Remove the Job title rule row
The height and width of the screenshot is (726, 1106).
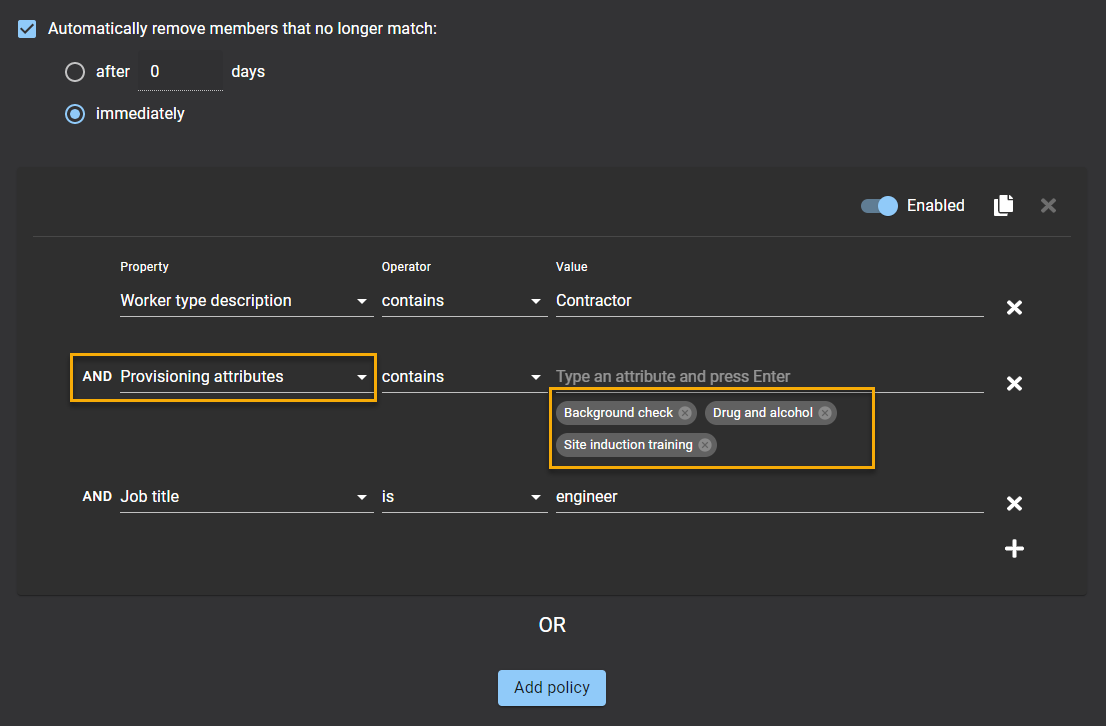click(1013, 504)
